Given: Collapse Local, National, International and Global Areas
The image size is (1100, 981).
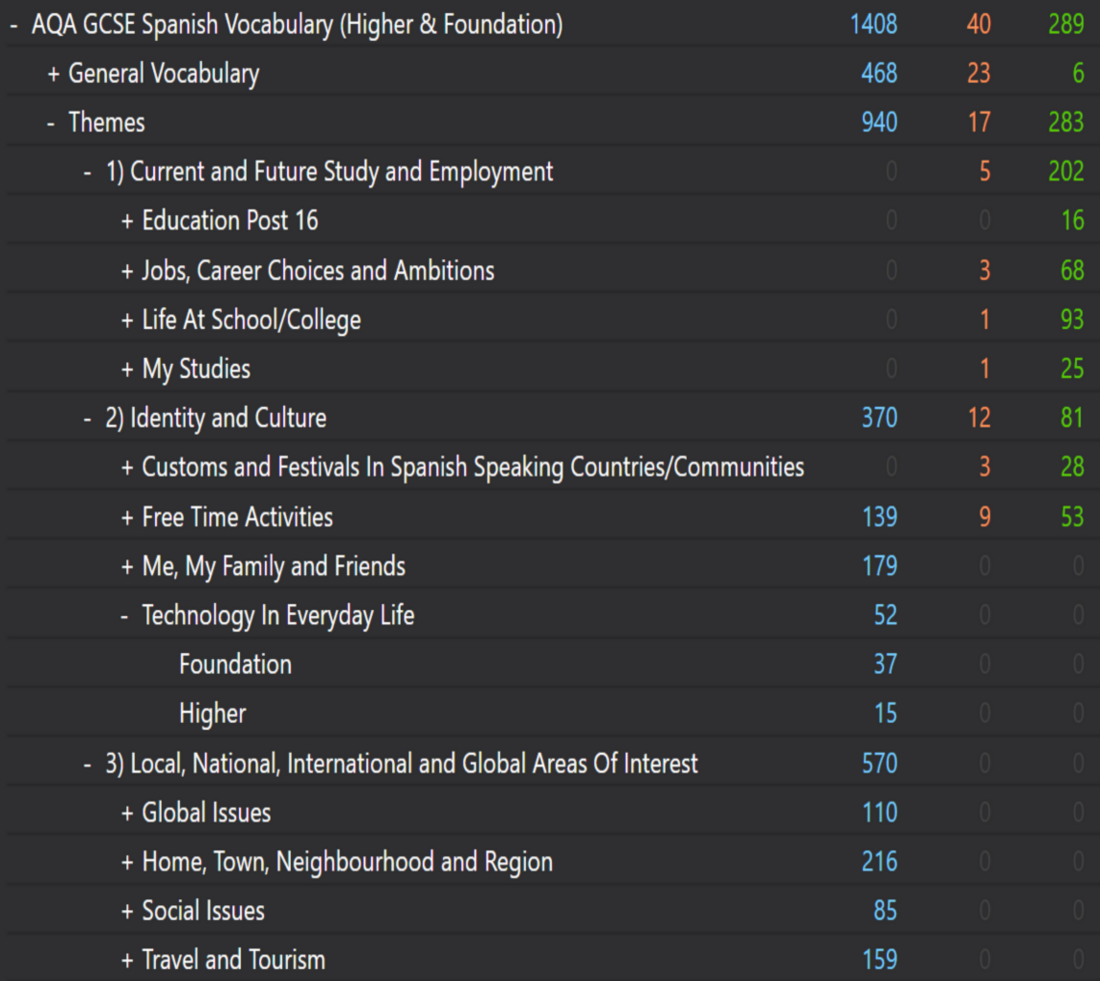Looking at the screenshot, I should pyautogui.click(x=88, y=764).
